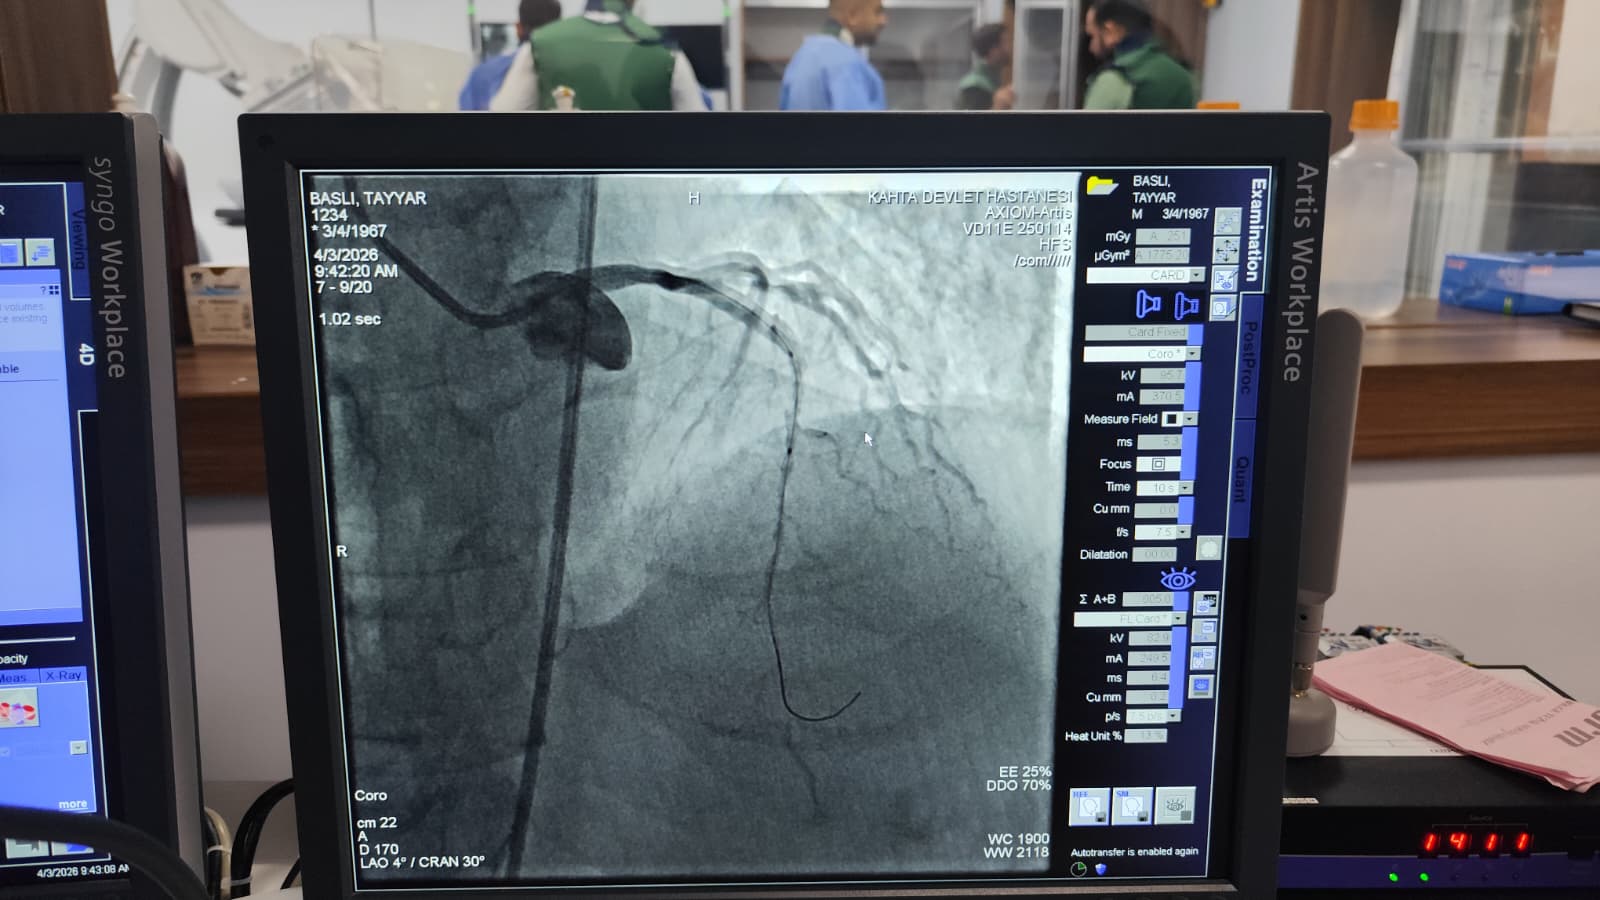Open the Coro acquisition dropdown

1192,354
